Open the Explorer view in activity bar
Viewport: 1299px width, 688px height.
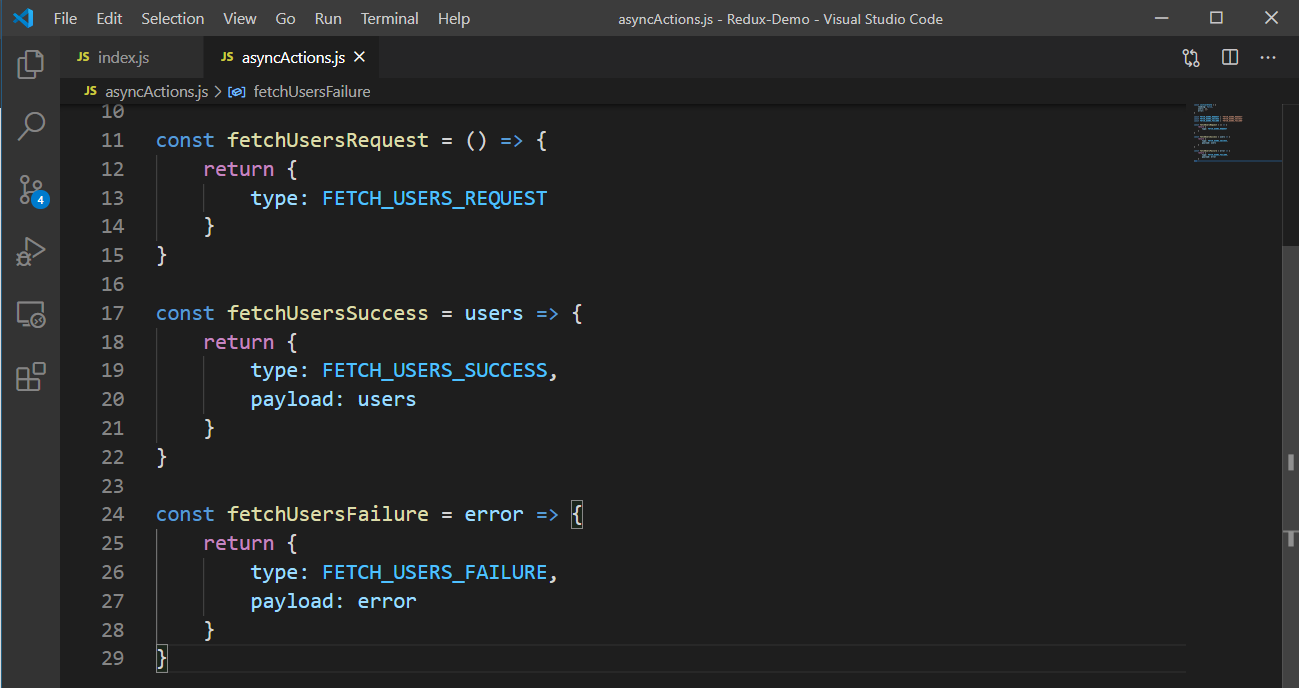coord(31,65)
